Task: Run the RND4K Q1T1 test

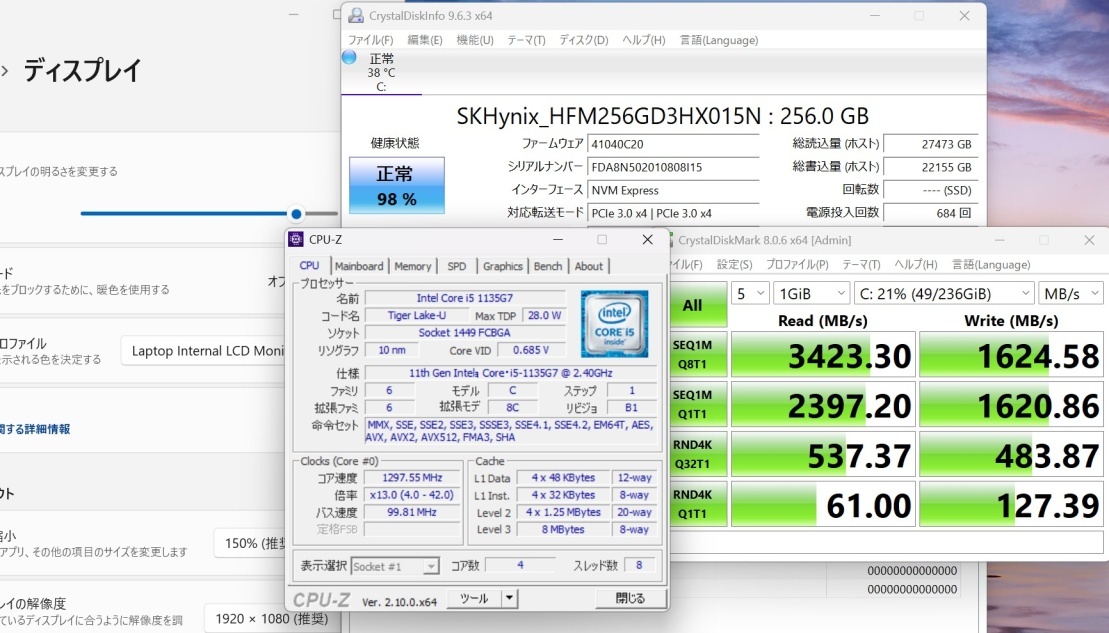Action: pyautogui.click(x=698, y=504)
